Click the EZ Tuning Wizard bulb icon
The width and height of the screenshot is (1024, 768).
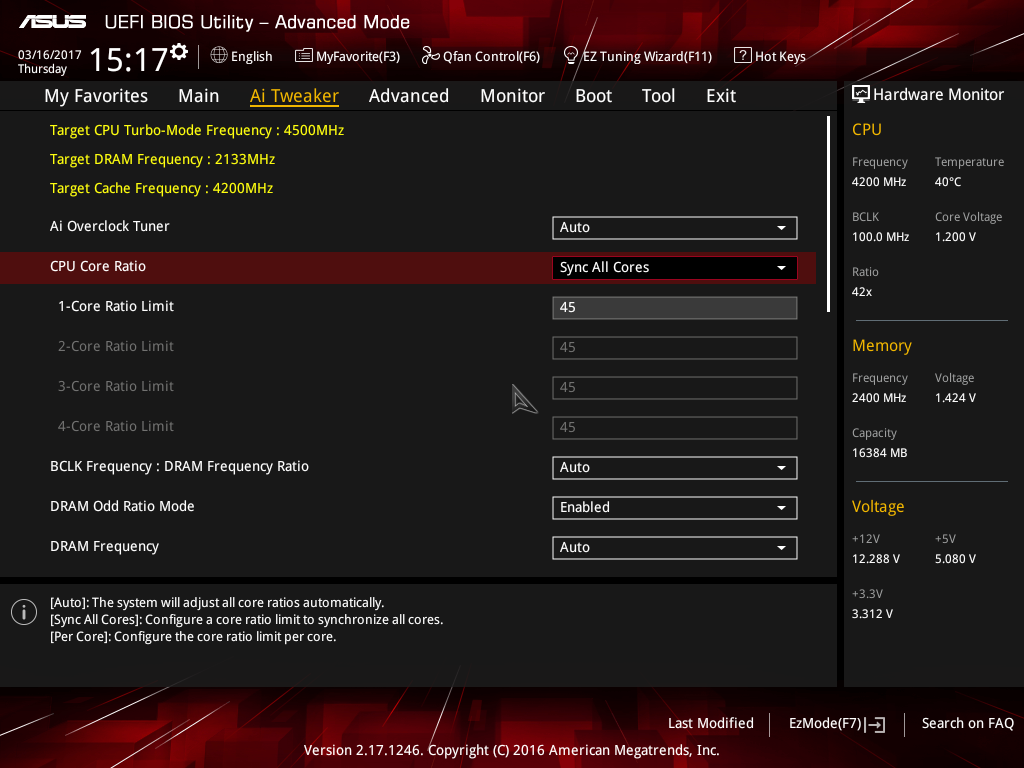pyautogui.click(x=570, y=56)
